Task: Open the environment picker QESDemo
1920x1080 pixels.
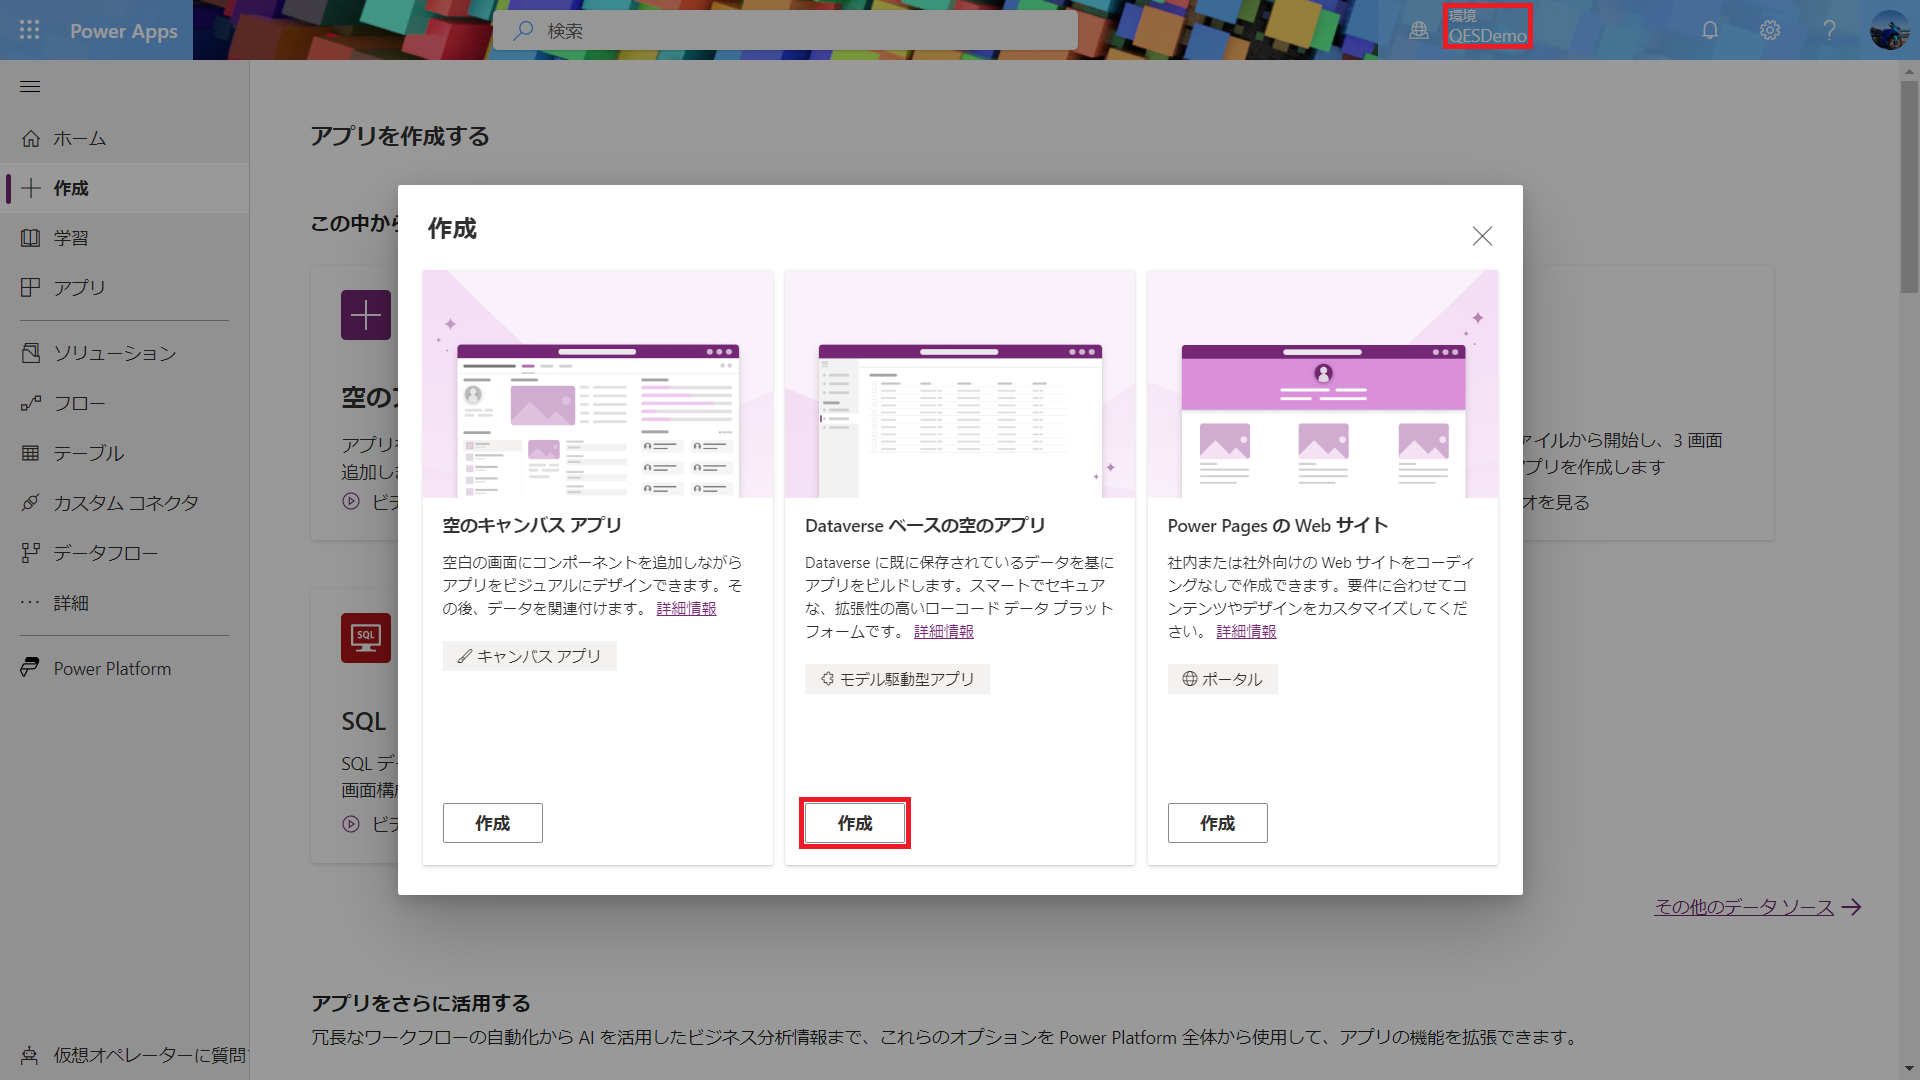Action: tap(1487, 26)
